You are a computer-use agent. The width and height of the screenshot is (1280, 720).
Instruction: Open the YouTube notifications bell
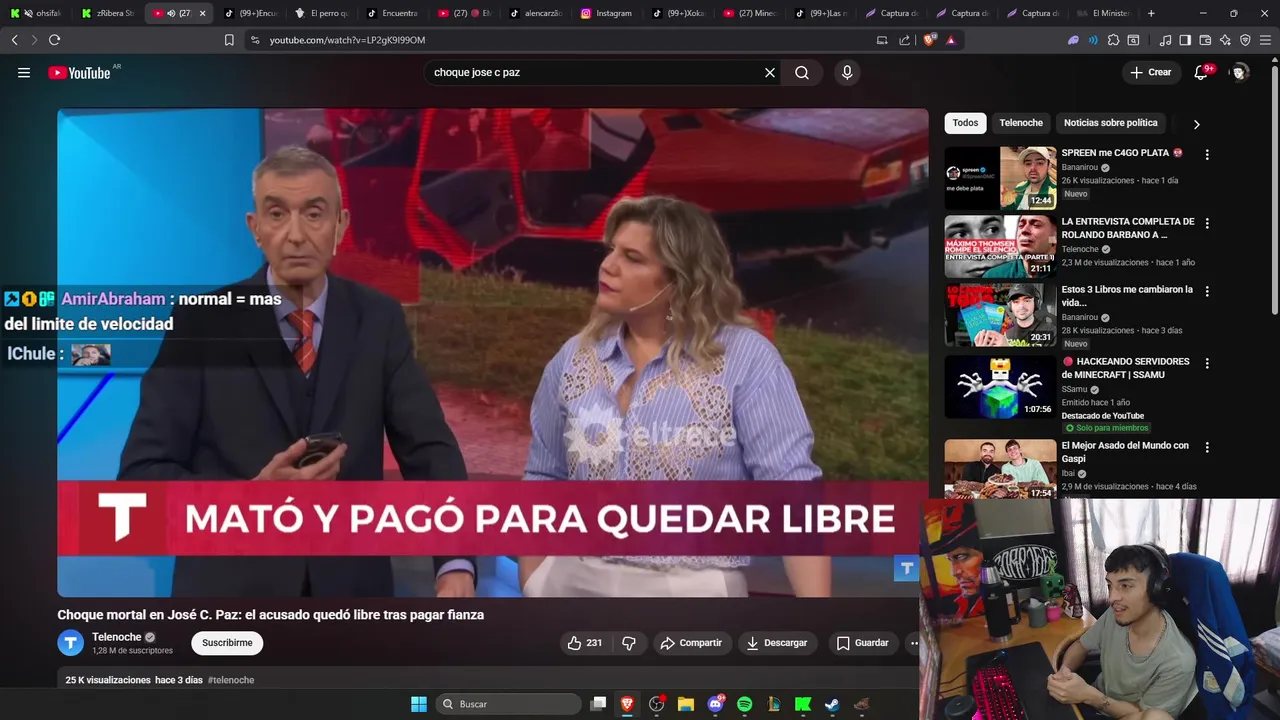1202,72
